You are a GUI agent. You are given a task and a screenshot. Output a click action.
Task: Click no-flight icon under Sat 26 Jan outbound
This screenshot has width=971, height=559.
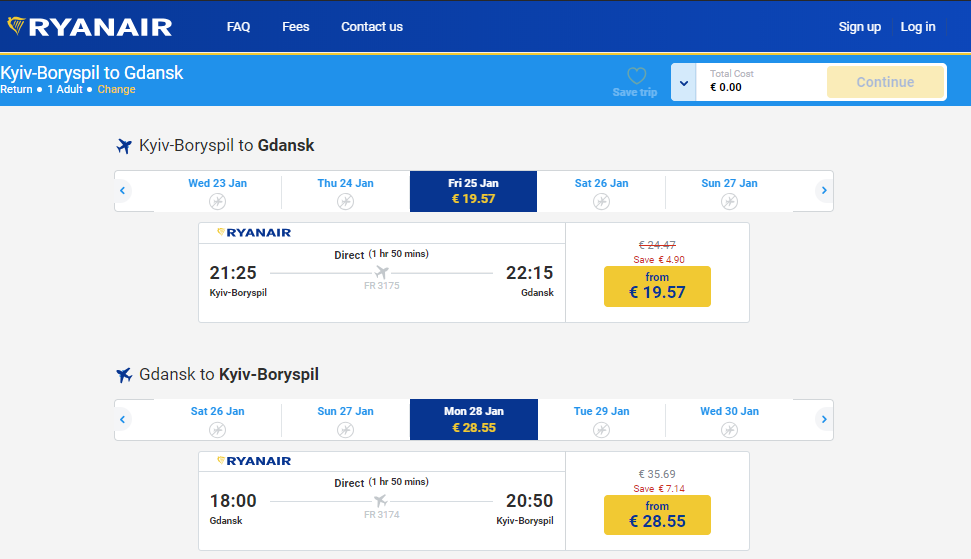tap(601, 201)
